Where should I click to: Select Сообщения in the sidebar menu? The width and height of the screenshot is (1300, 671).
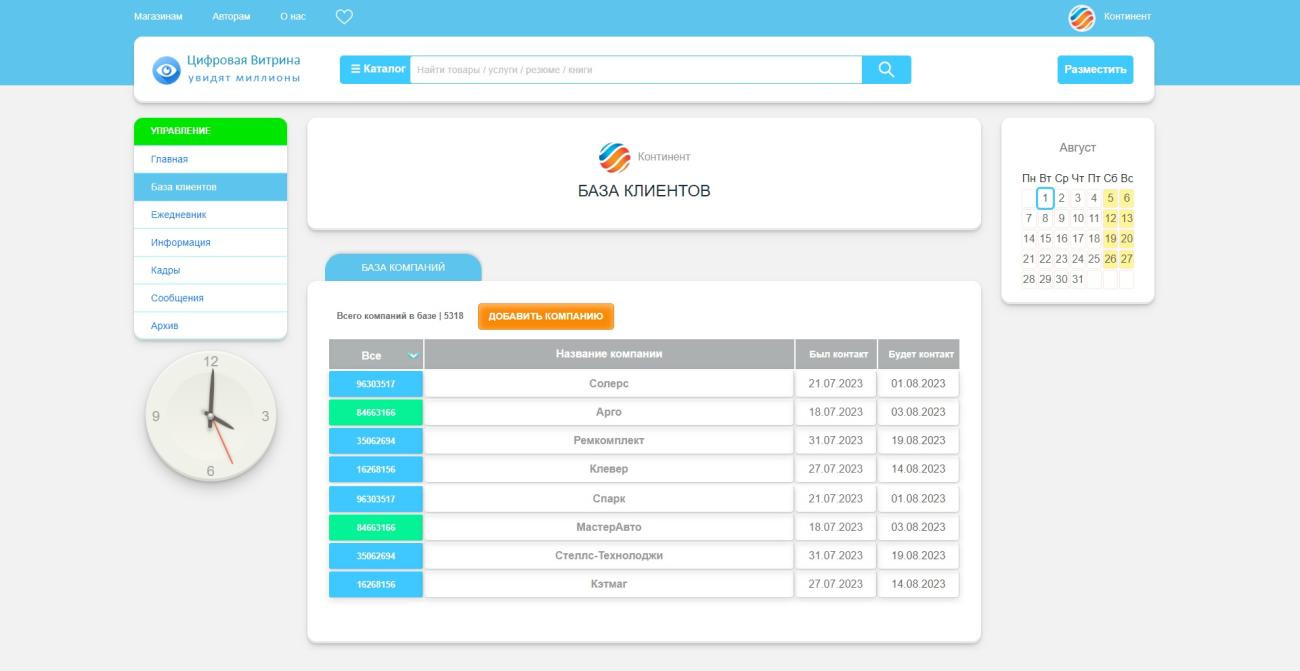point(177,298)
